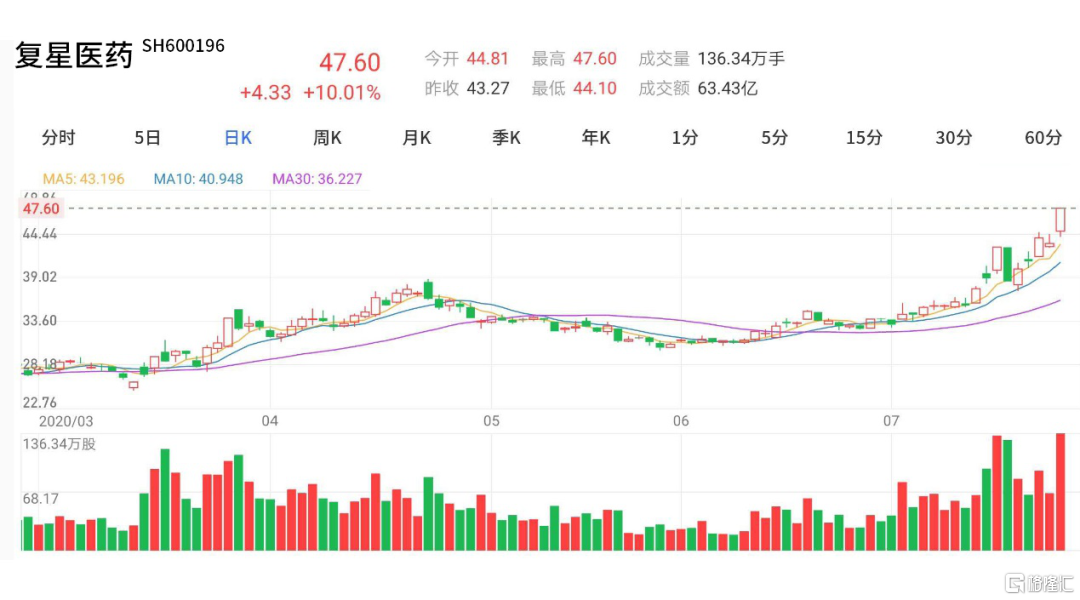The width and height of the screenshot is (1080, 600).
Task: Click the 昨收 43.27 previous close
Action: tap(466, 88)
